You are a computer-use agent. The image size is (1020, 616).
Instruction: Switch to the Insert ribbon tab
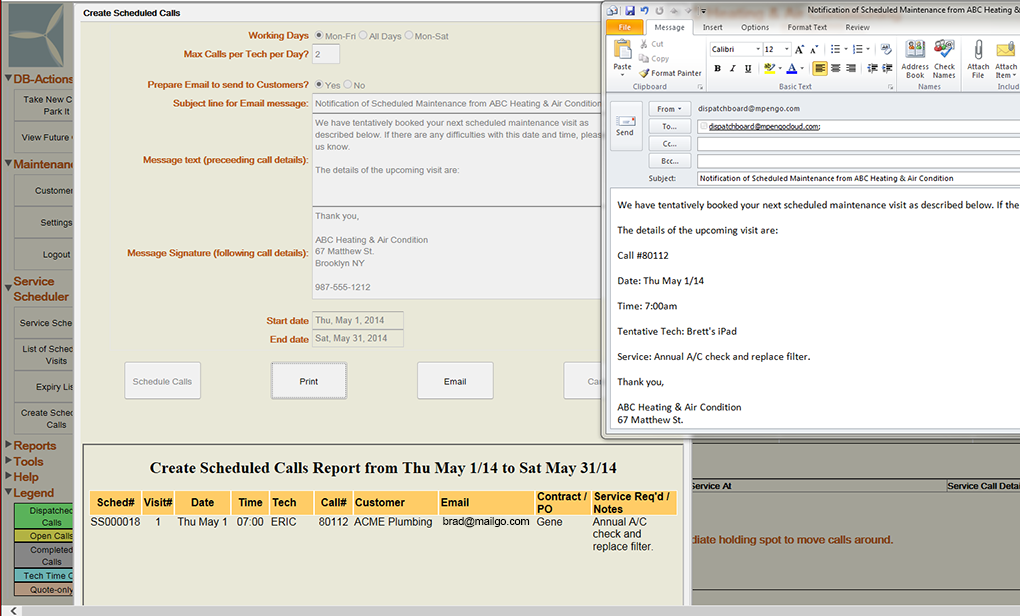(x=712, y=28)
